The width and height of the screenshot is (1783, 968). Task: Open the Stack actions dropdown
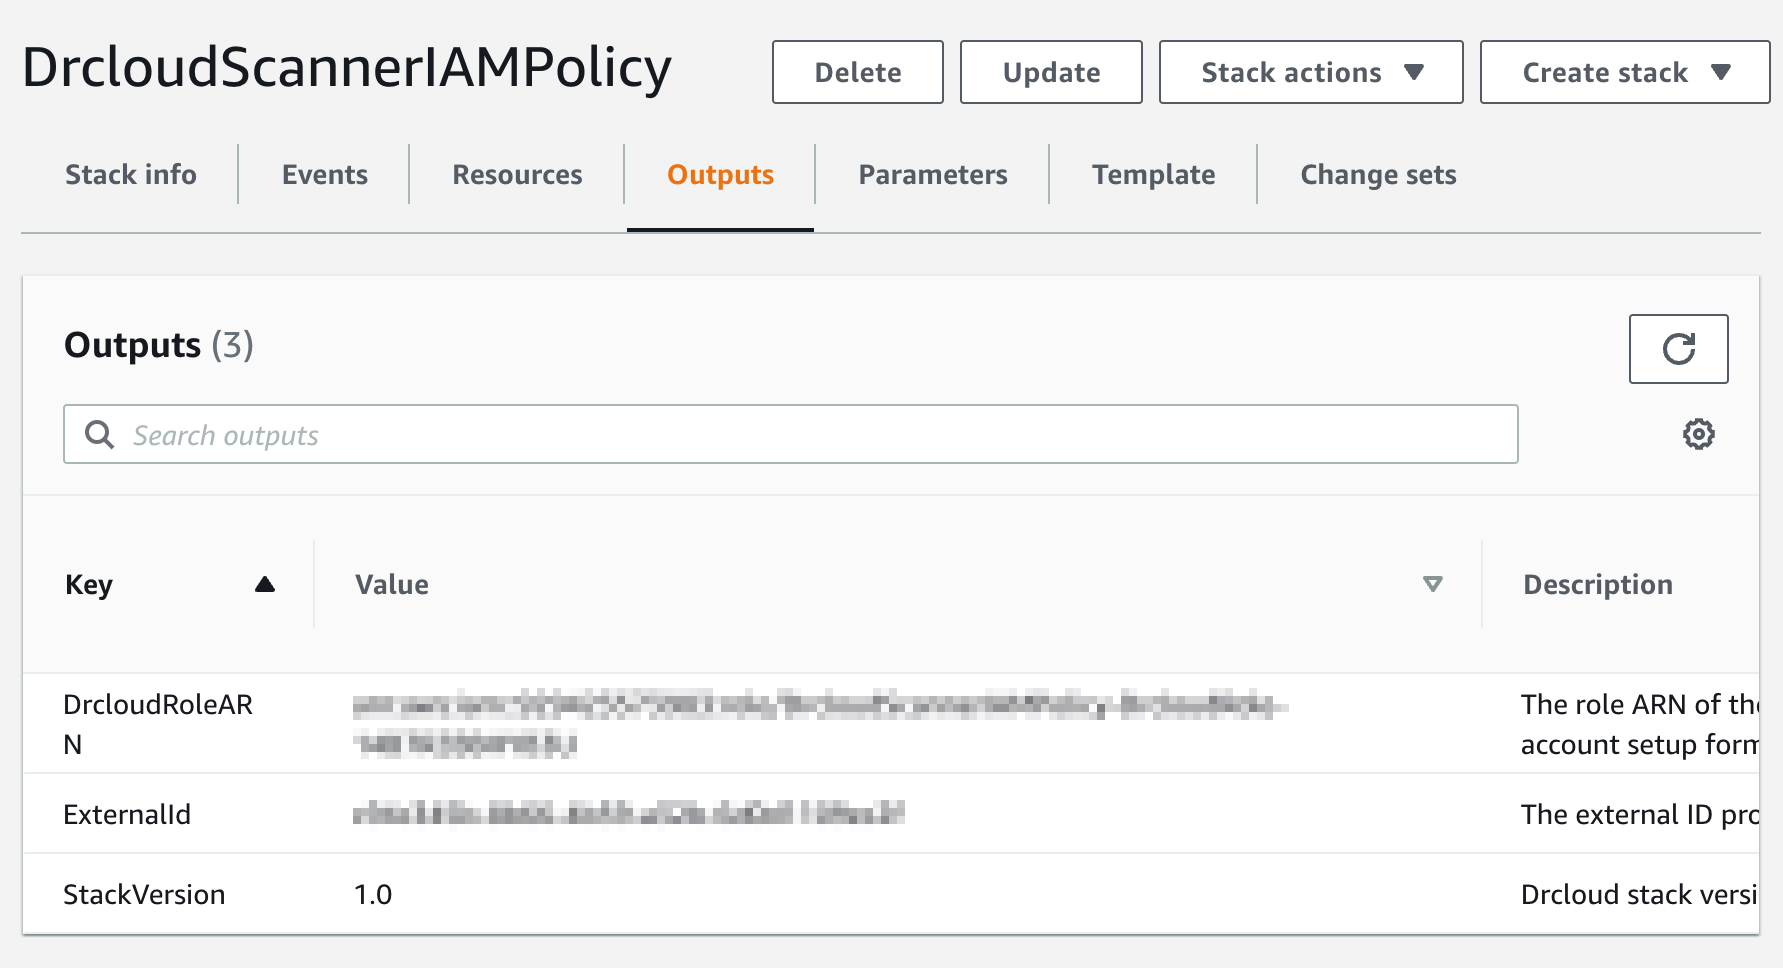tap(1311, 72)
